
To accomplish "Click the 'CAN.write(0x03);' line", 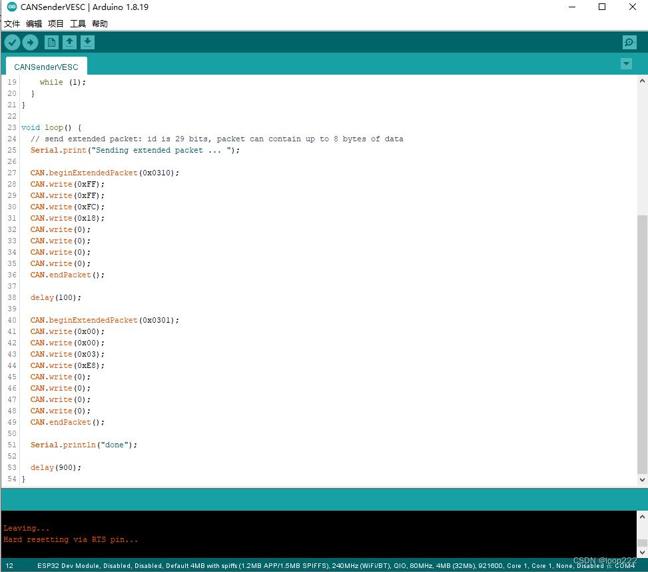I will (67, 354).
